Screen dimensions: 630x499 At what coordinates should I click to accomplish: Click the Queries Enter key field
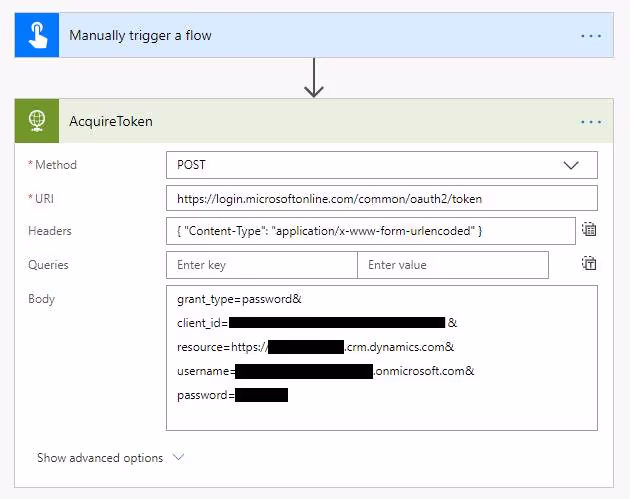pyautogui.click(x=262, y=265)
